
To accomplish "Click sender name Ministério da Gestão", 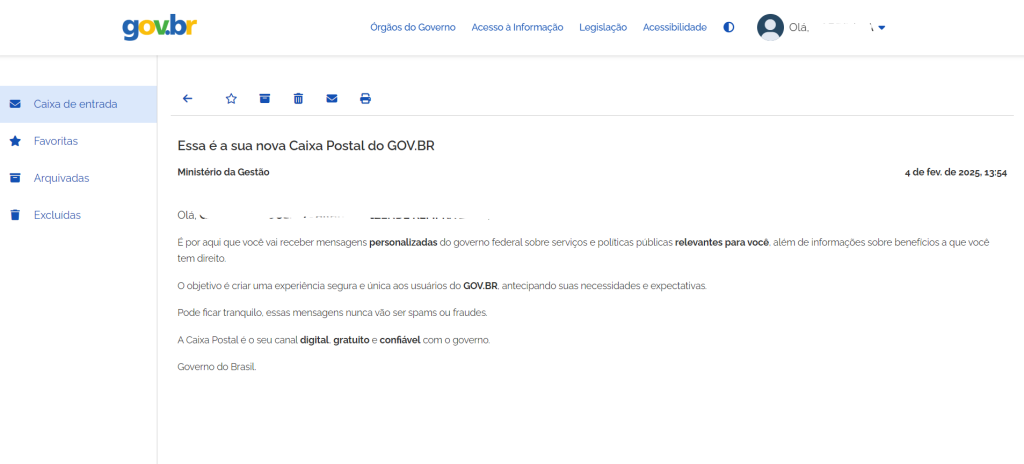I will pyautogui.click(x=223, y=173).
